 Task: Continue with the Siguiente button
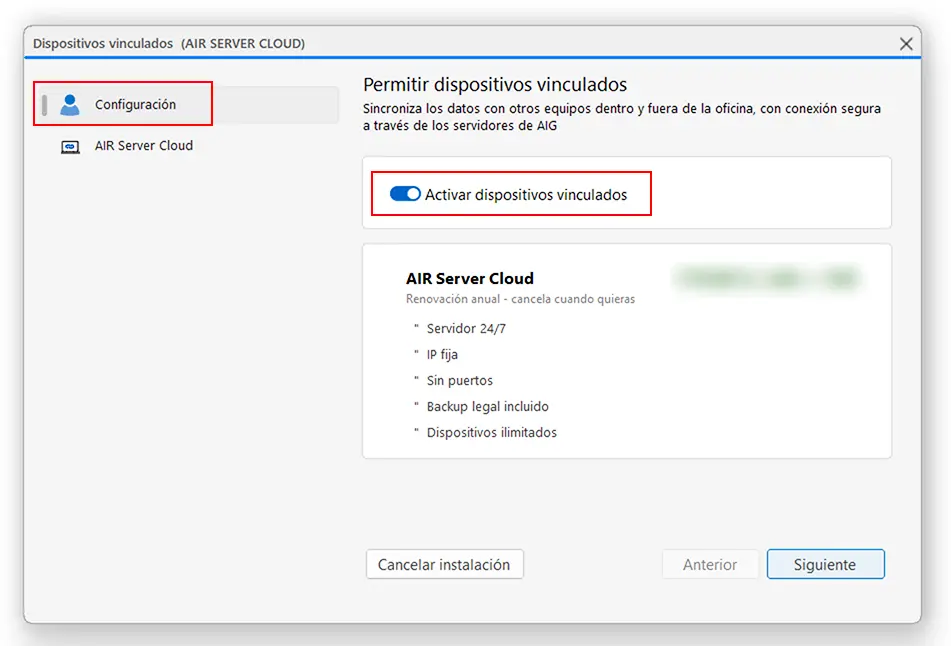(x=825, y=565)
